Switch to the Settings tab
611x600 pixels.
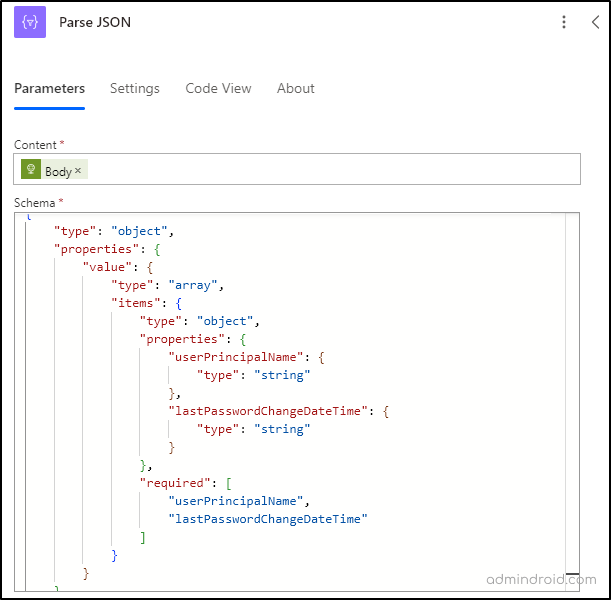click(x=135, y=88)
